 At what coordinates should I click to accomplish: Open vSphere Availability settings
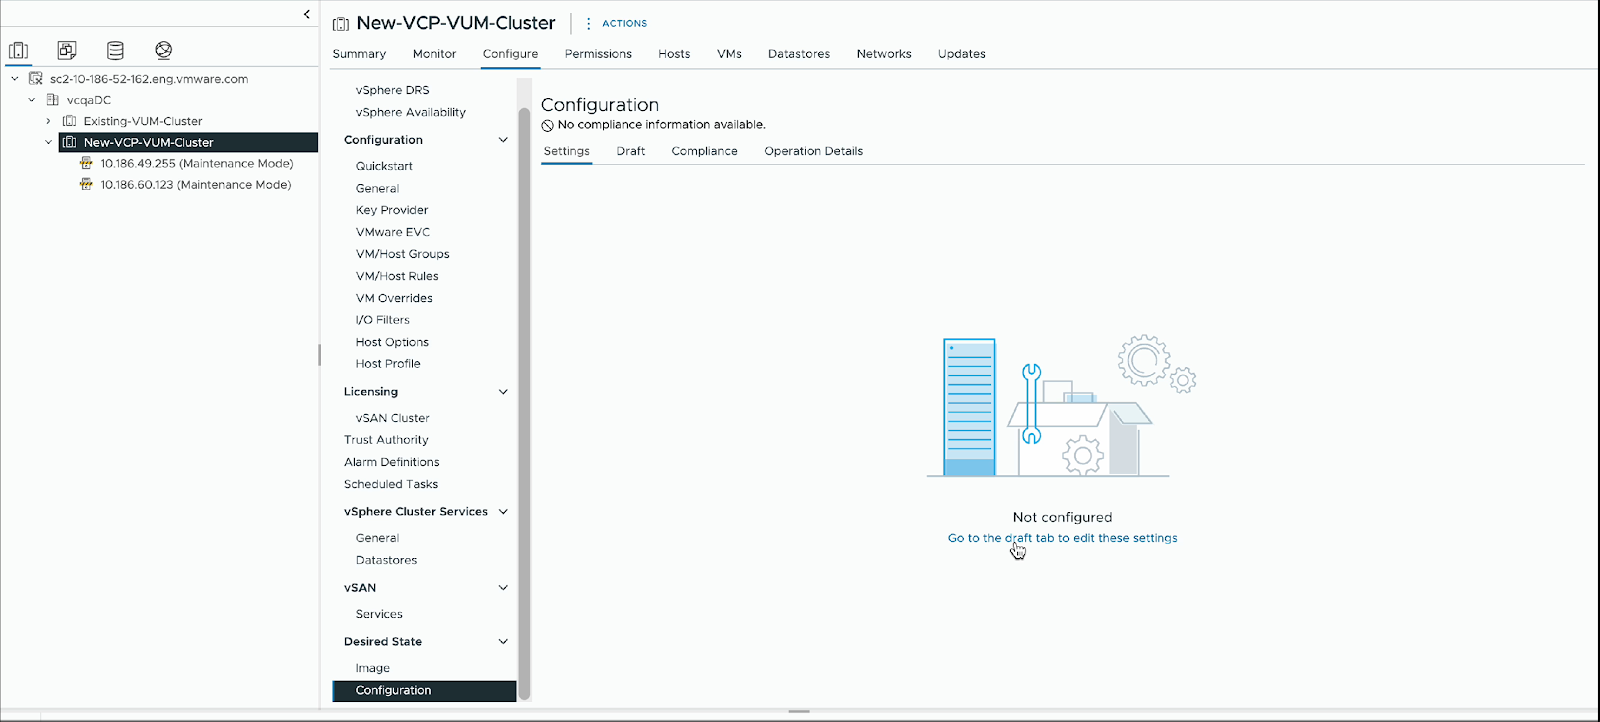click(410, 112)
